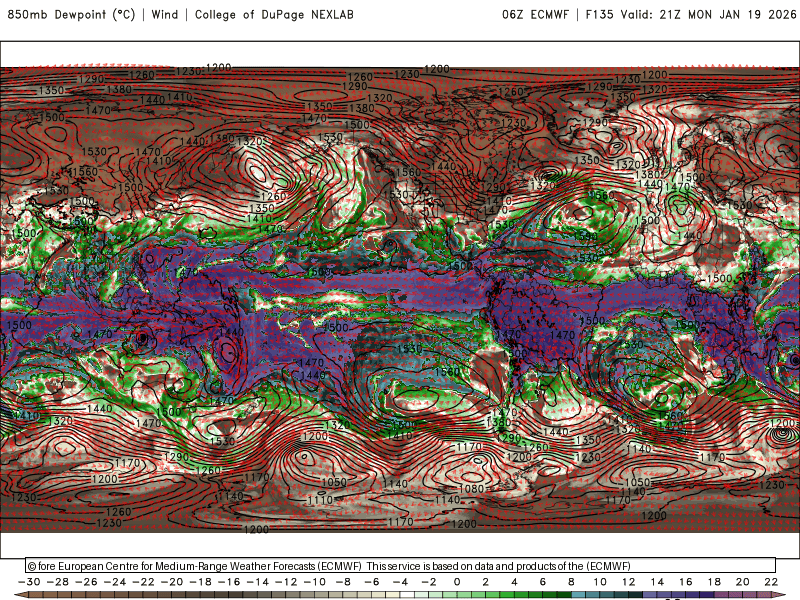The height and width of the screenshot is (600, 800).
Task: Click the 0 value on the color scale
Action: pos(457,582)
